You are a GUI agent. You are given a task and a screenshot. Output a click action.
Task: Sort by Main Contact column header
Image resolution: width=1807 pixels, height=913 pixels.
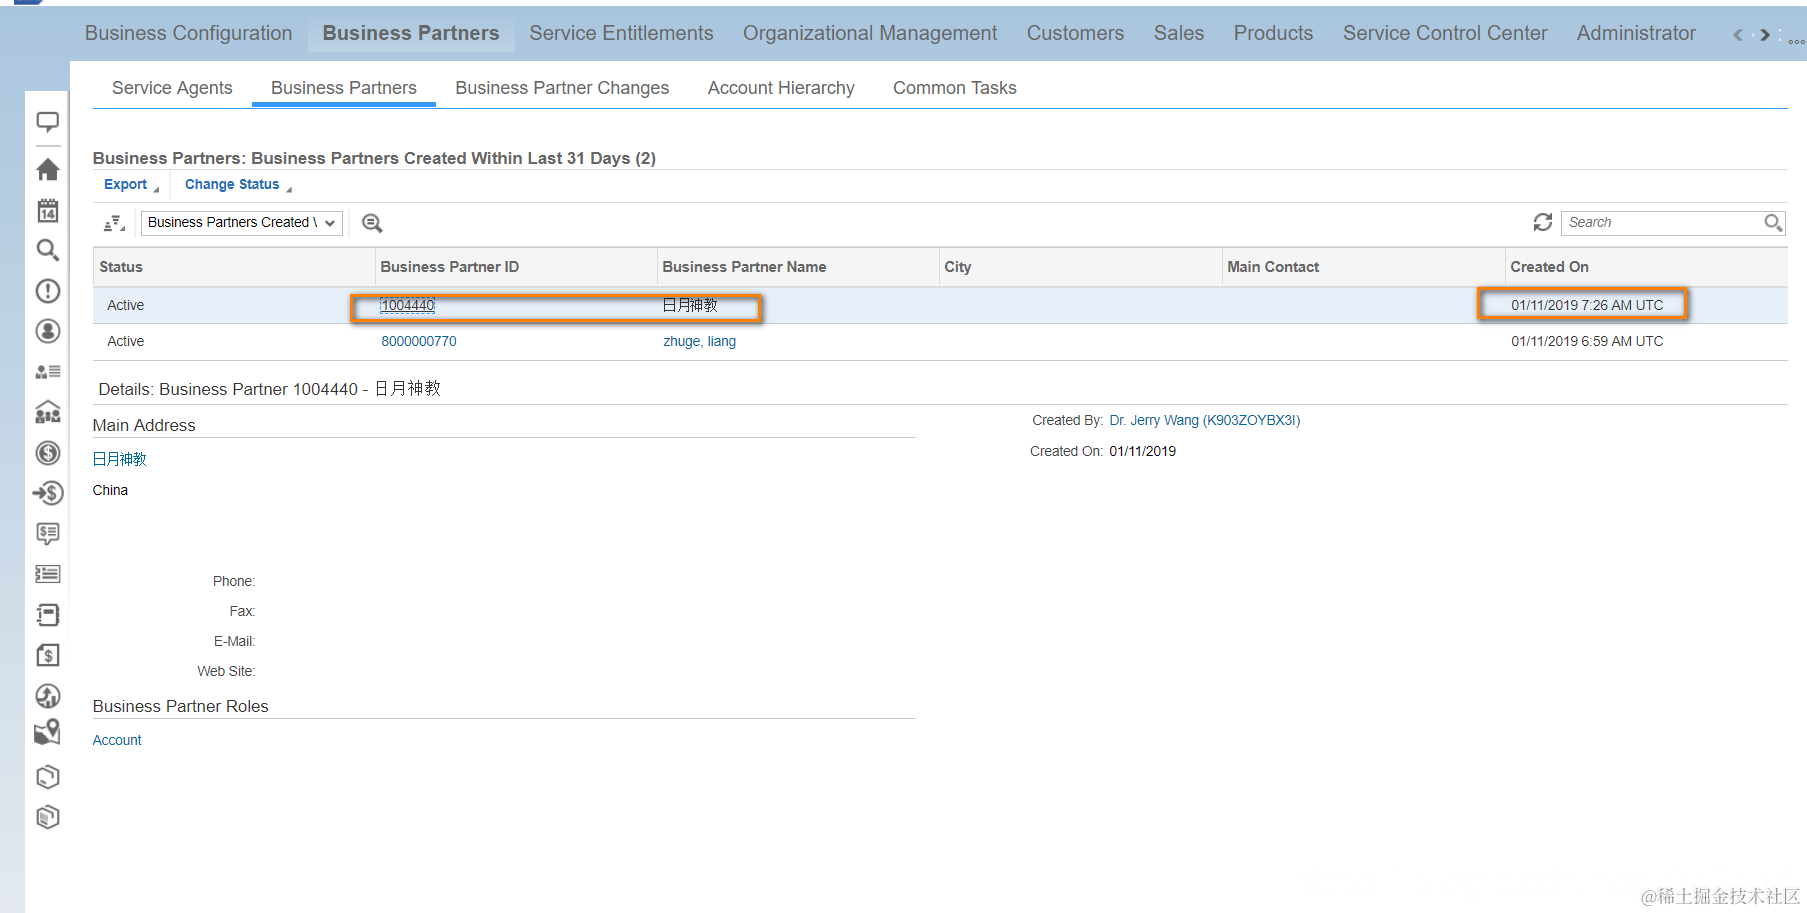click(1364, 267)
